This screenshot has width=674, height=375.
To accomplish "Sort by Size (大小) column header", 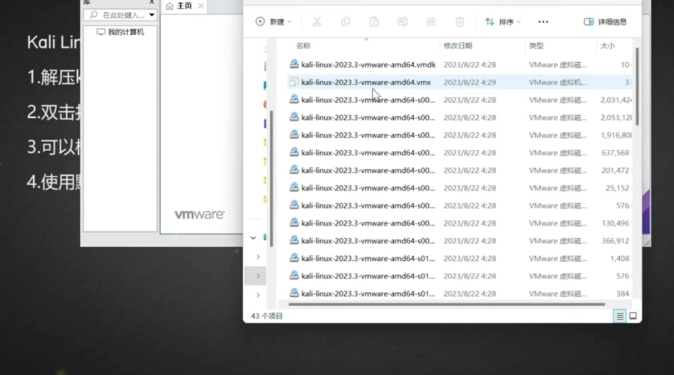I will (607, 46).
